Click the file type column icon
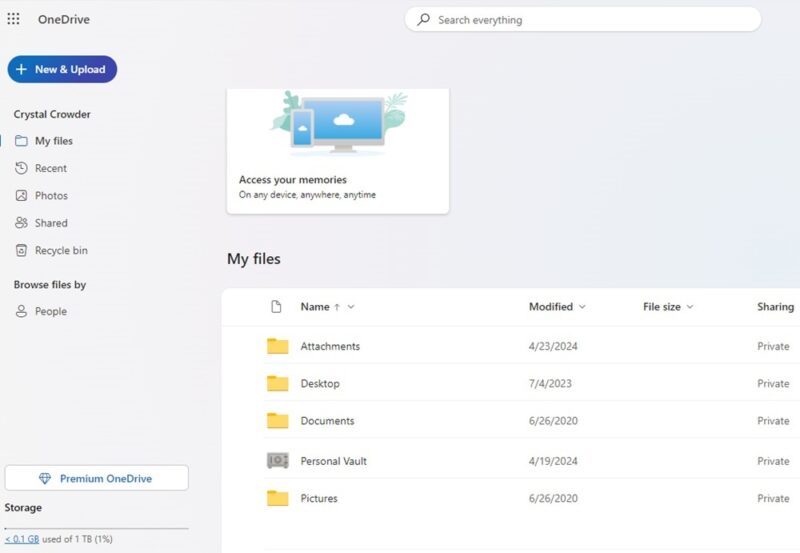Screen dimensions: 800x553 [276, 307]
